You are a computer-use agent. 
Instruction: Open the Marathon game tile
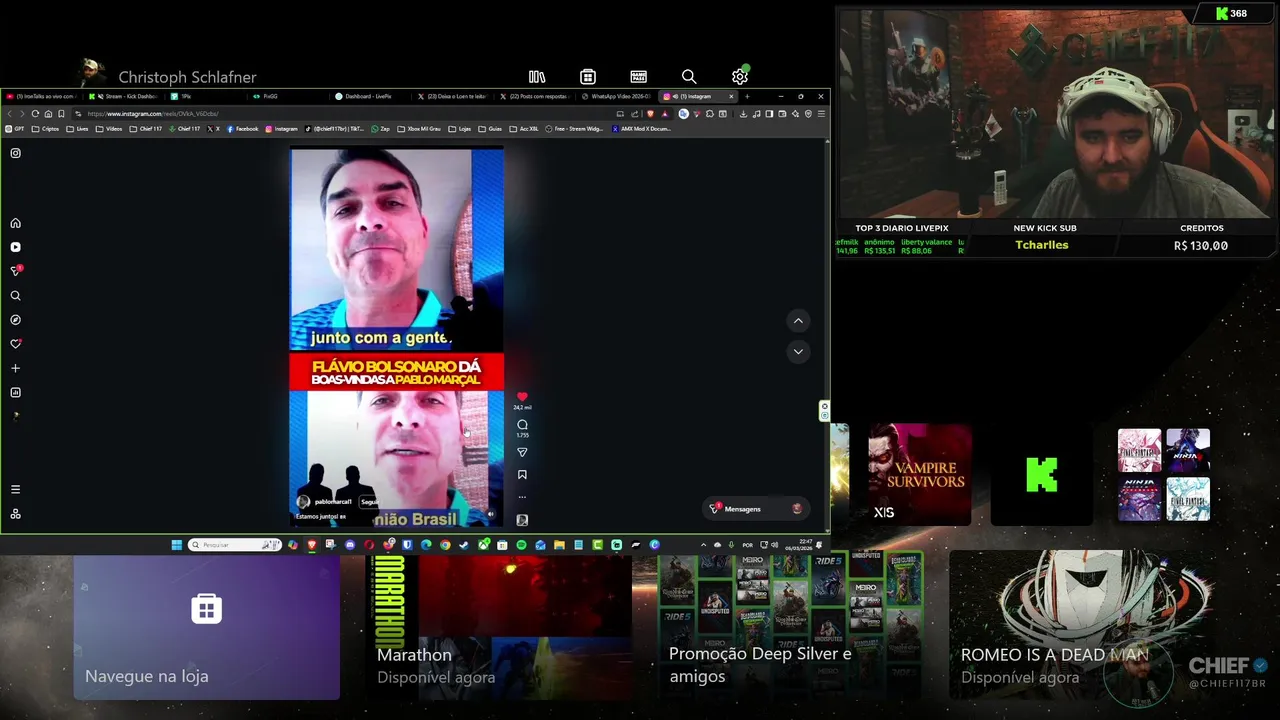click(x=498, y=628)
